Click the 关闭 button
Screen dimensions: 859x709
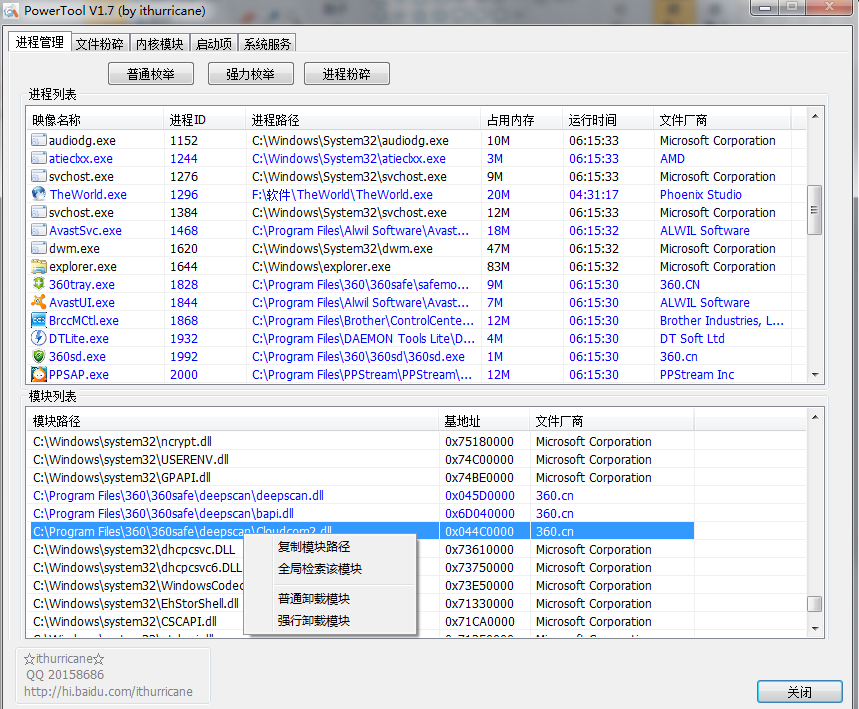pos(799,692)
